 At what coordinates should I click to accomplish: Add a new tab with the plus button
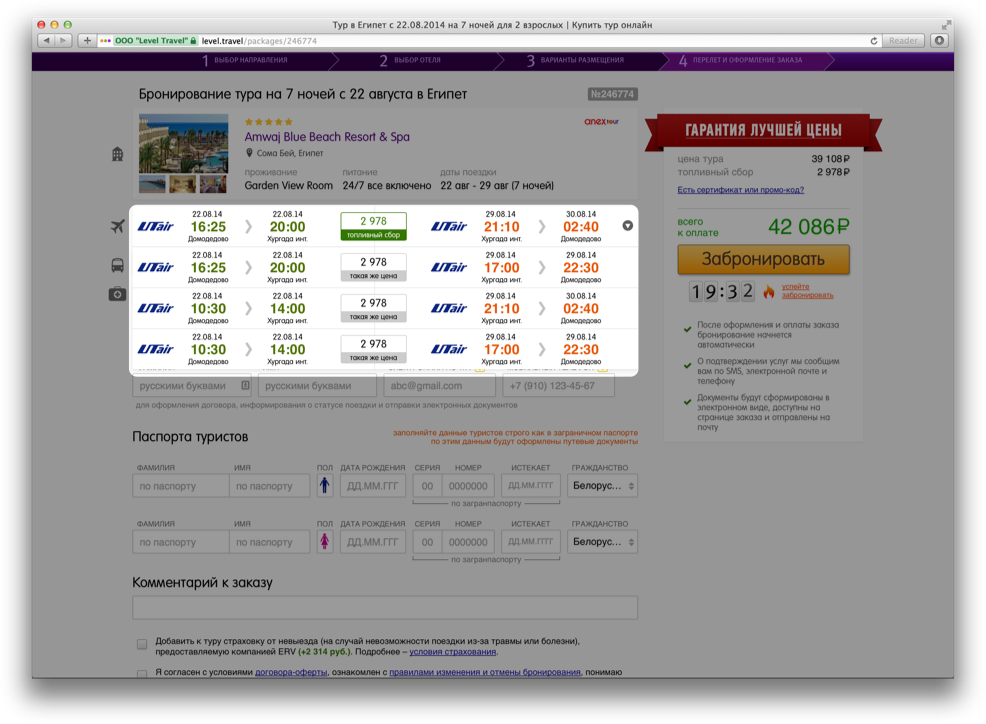87,41
